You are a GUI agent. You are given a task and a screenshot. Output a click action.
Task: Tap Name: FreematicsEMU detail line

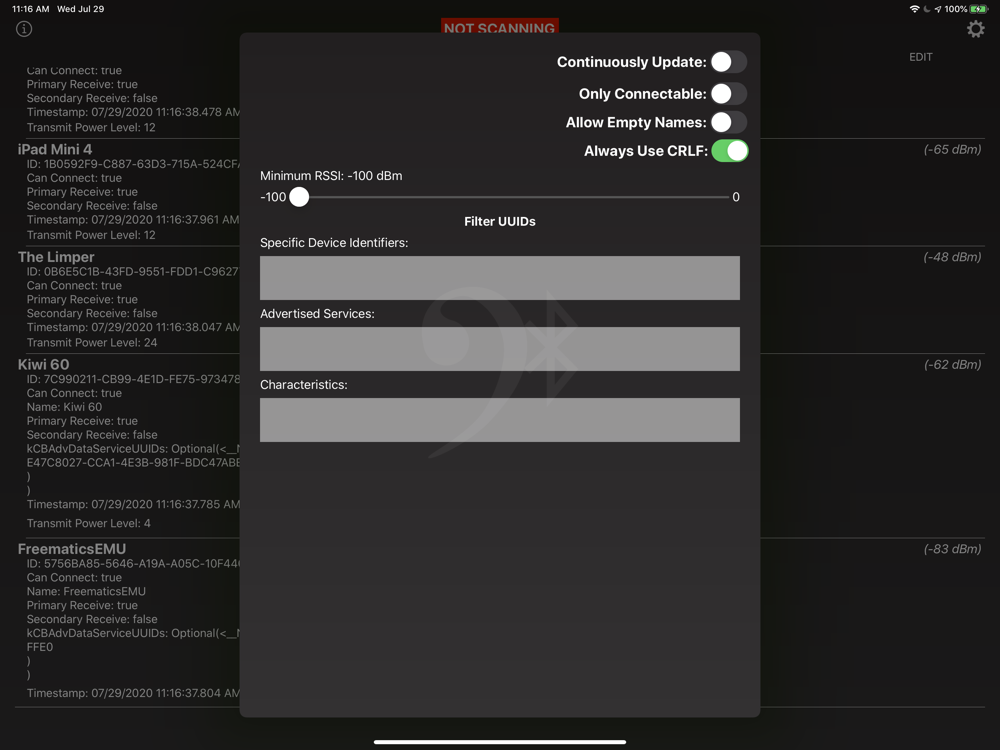86,591
